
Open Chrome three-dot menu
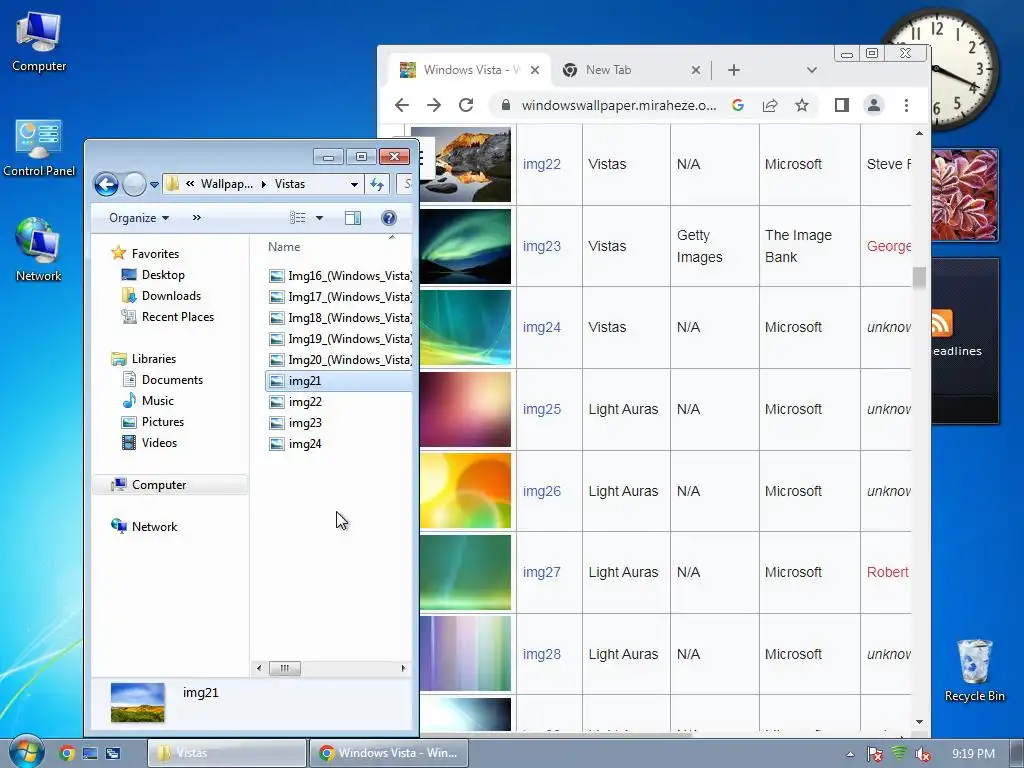906,105
